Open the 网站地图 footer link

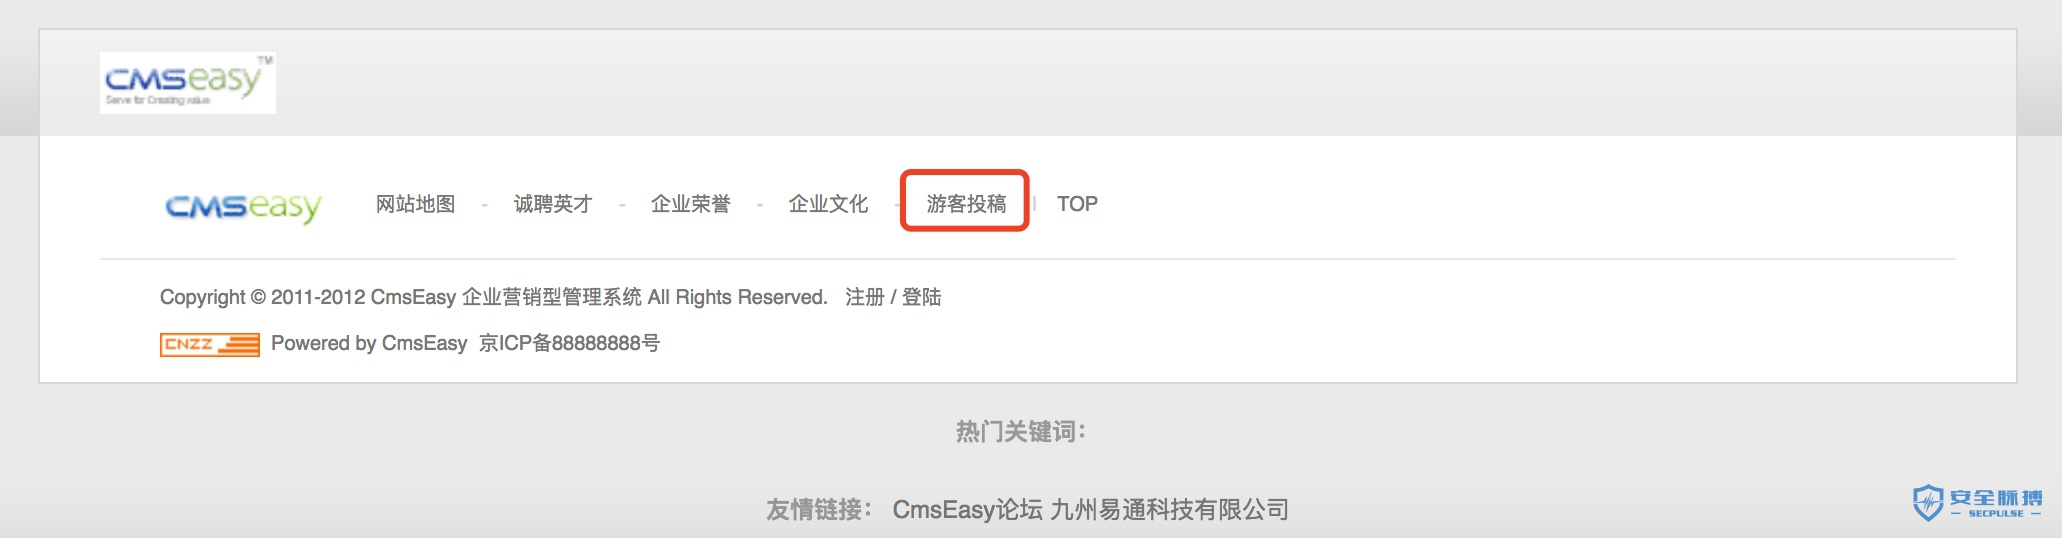tap(416, 204)
